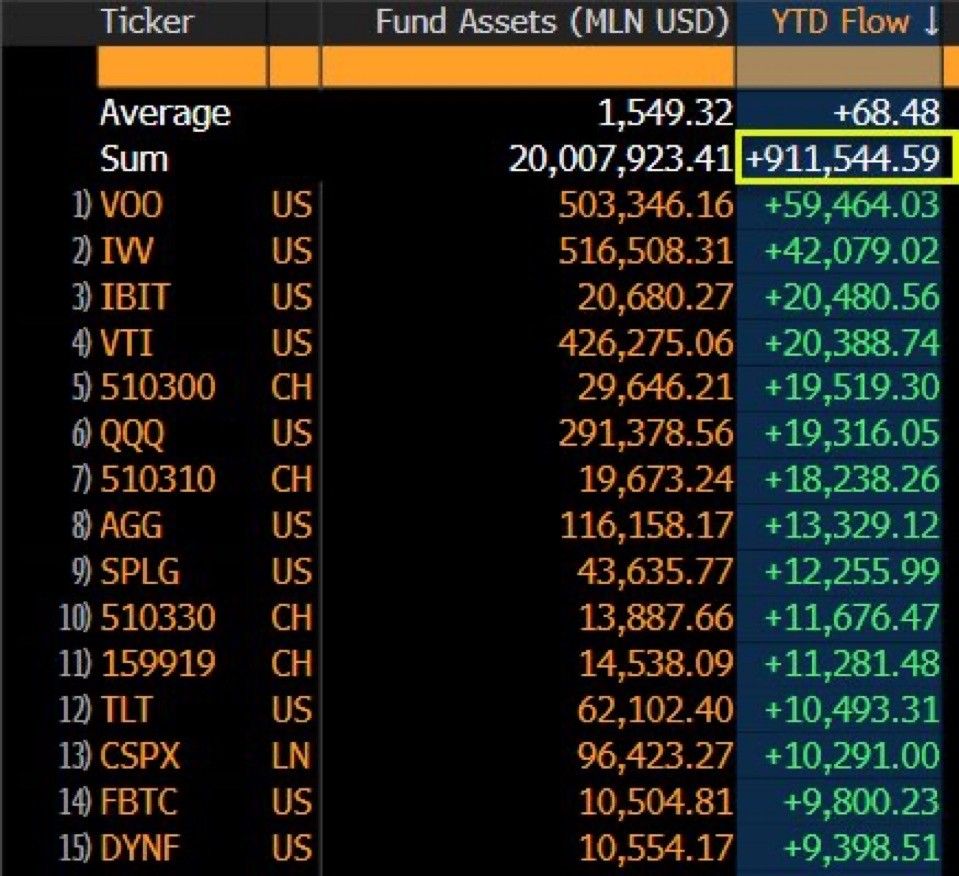This screenshot has width=959, height=876.
Task: Select the CSPX LN ticker
Action: [140, 755]
